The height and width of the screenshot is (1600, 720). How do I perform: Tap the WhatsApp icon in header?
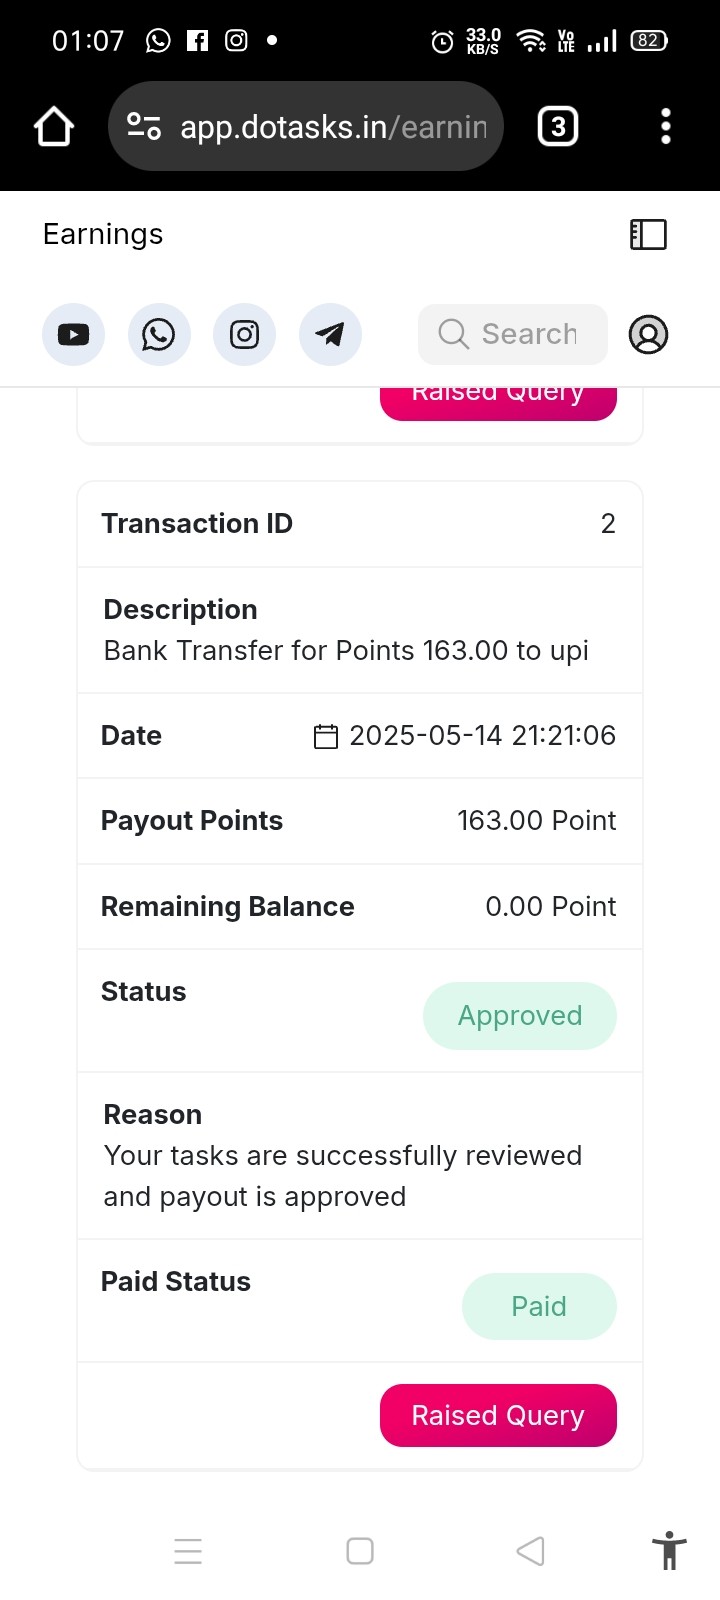(159, 334)
